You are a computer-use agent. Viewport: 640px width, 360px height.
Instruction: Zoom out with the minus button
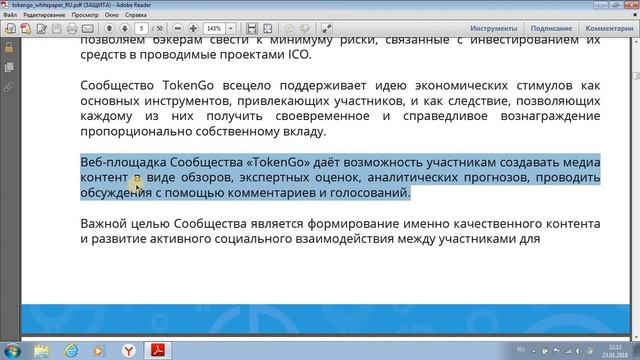pyautogui.click(x=178, y=28)
